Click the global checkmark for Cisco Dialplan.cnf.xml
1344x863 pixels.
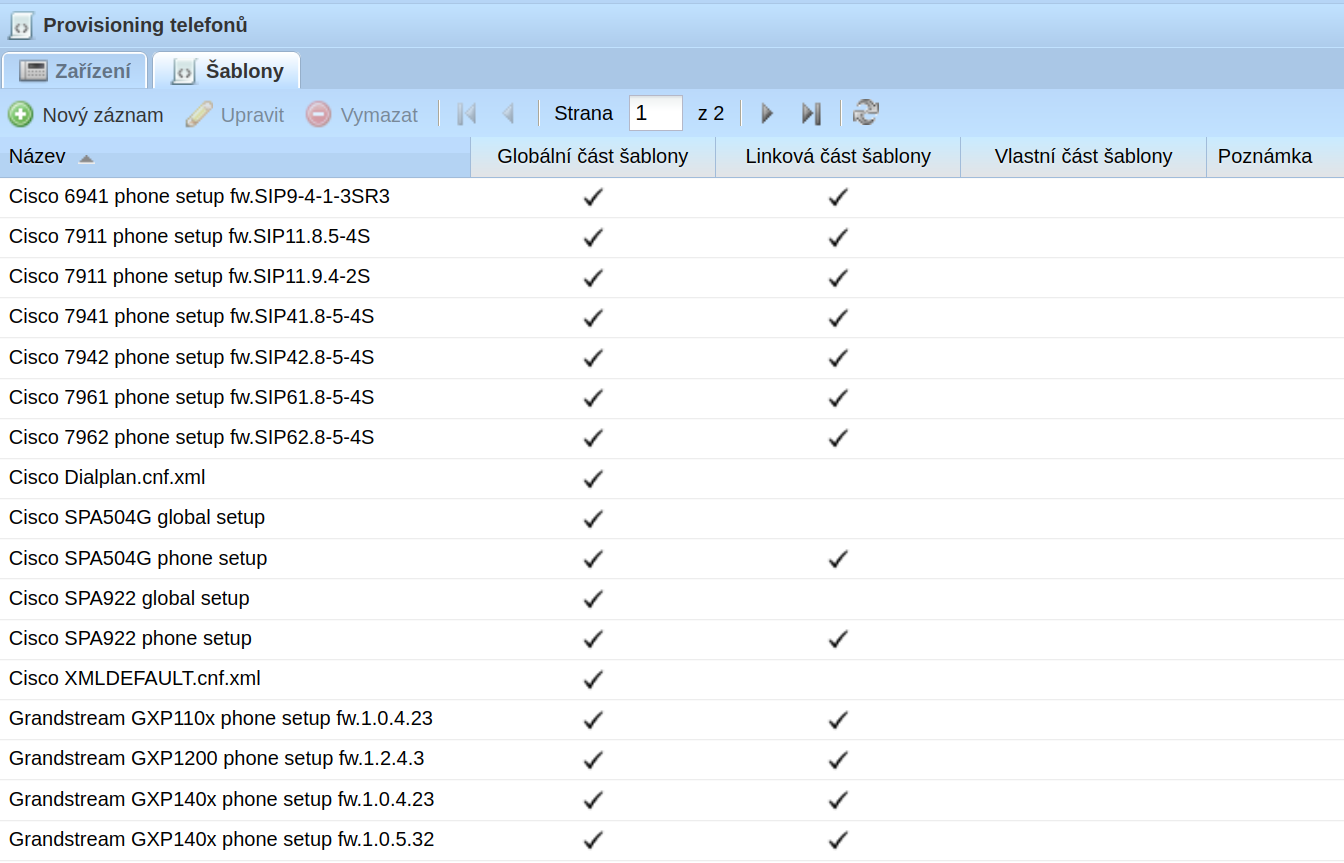593,479
